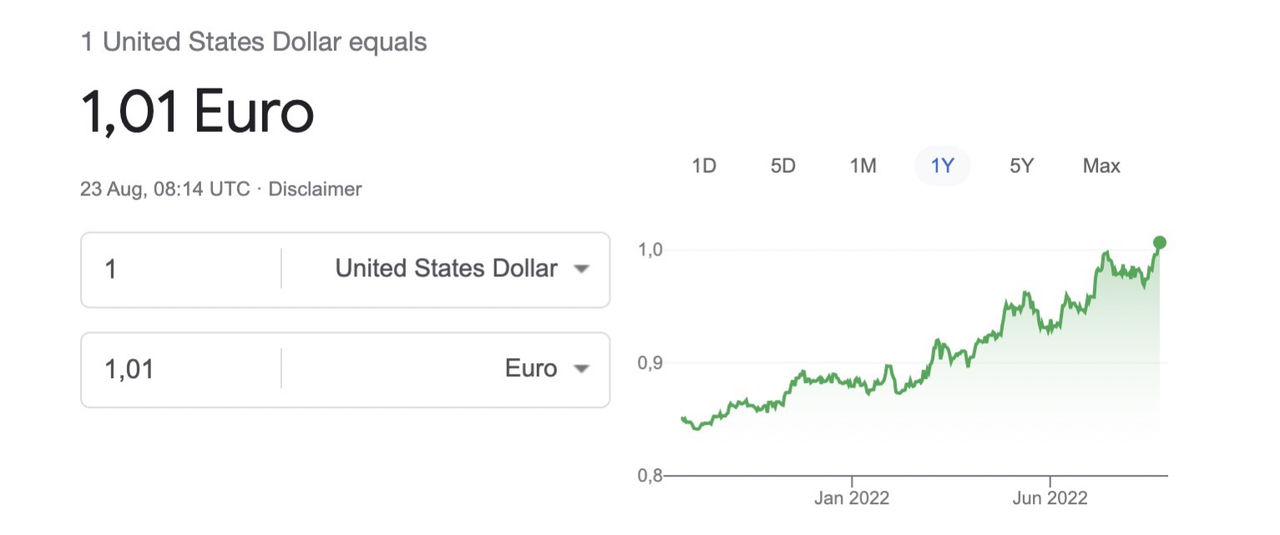
Task: Click the large 1,01 Euro result heading
Action: tap(197, 111)
